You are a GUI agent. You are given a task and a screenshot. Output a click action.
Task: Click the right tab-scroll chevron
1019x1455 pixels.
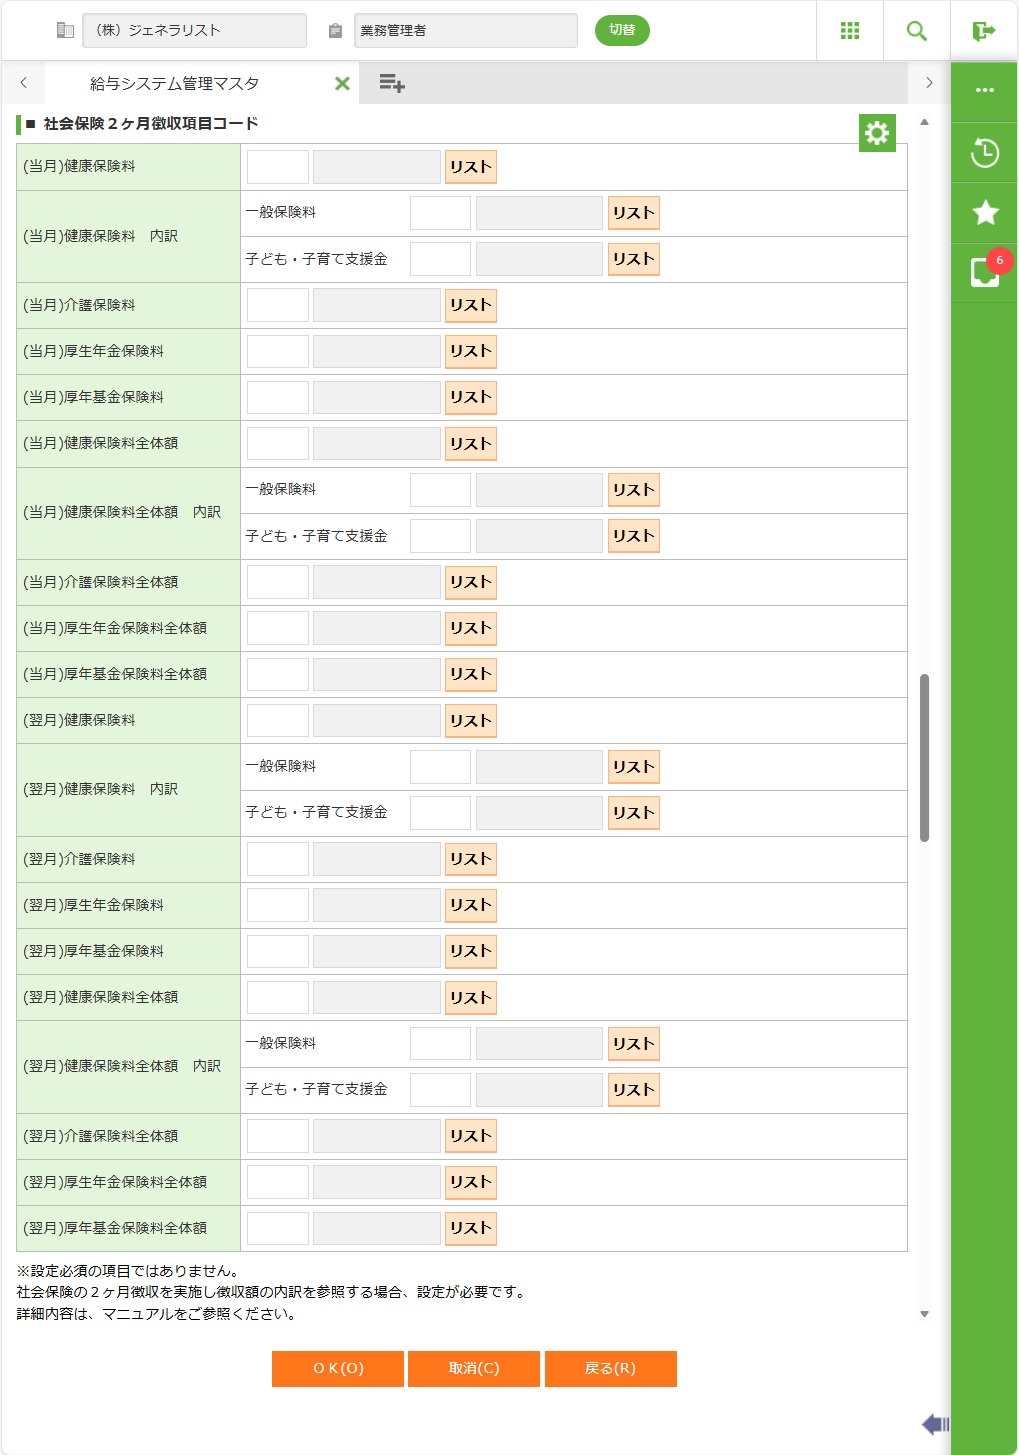coord(929,83)
